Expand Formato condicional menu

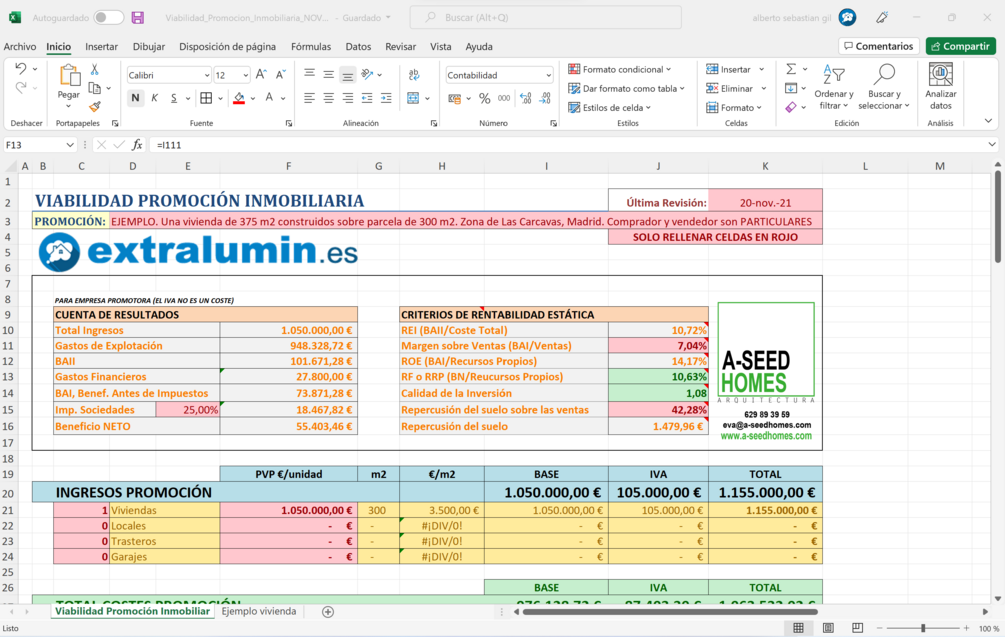coord(620,69)
